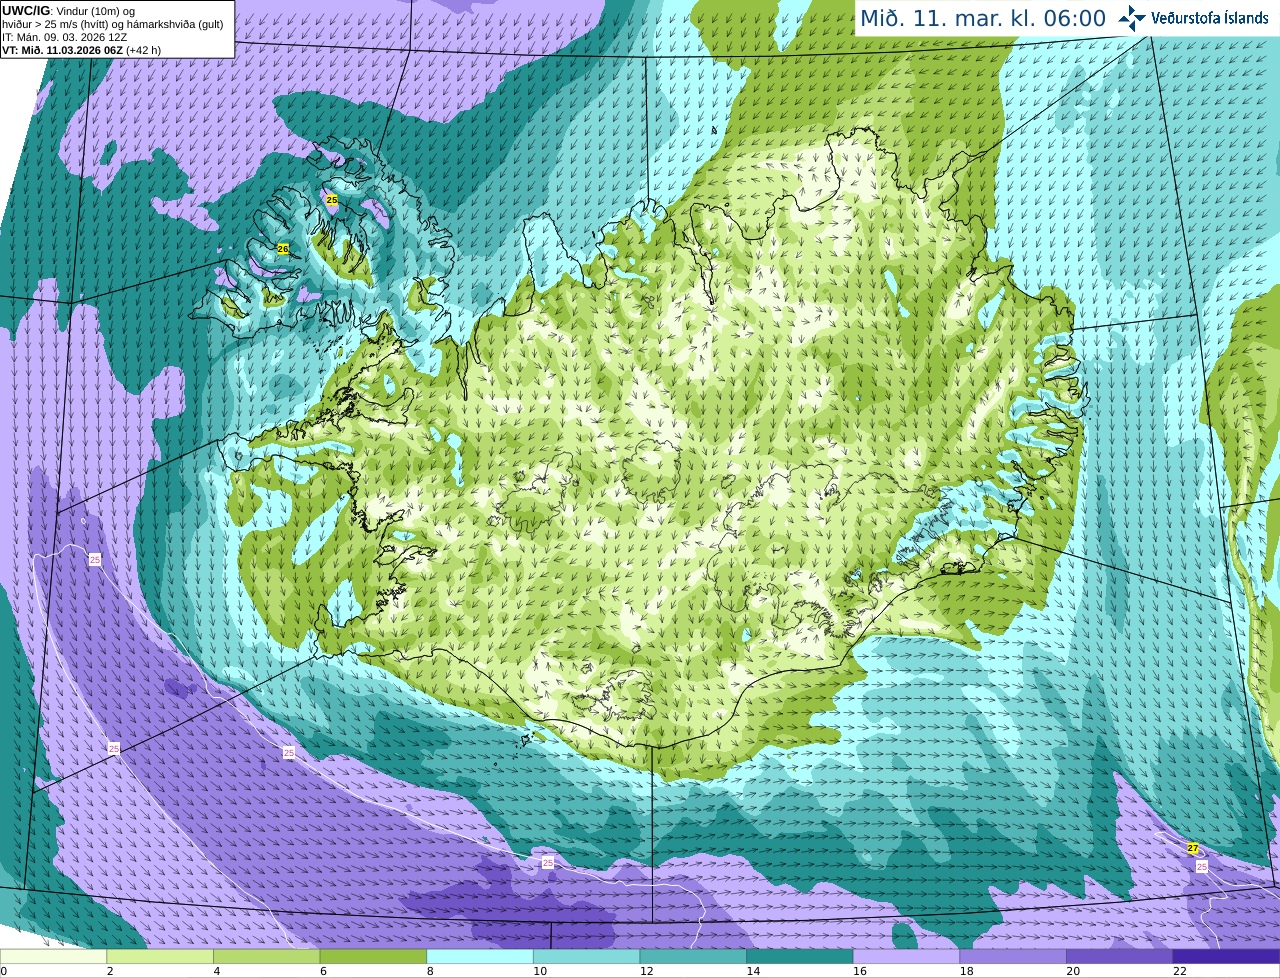Click the yellow 27 peak gust marker
This screenshot has width=1280, height=978.
click(x=1193, y=848)
